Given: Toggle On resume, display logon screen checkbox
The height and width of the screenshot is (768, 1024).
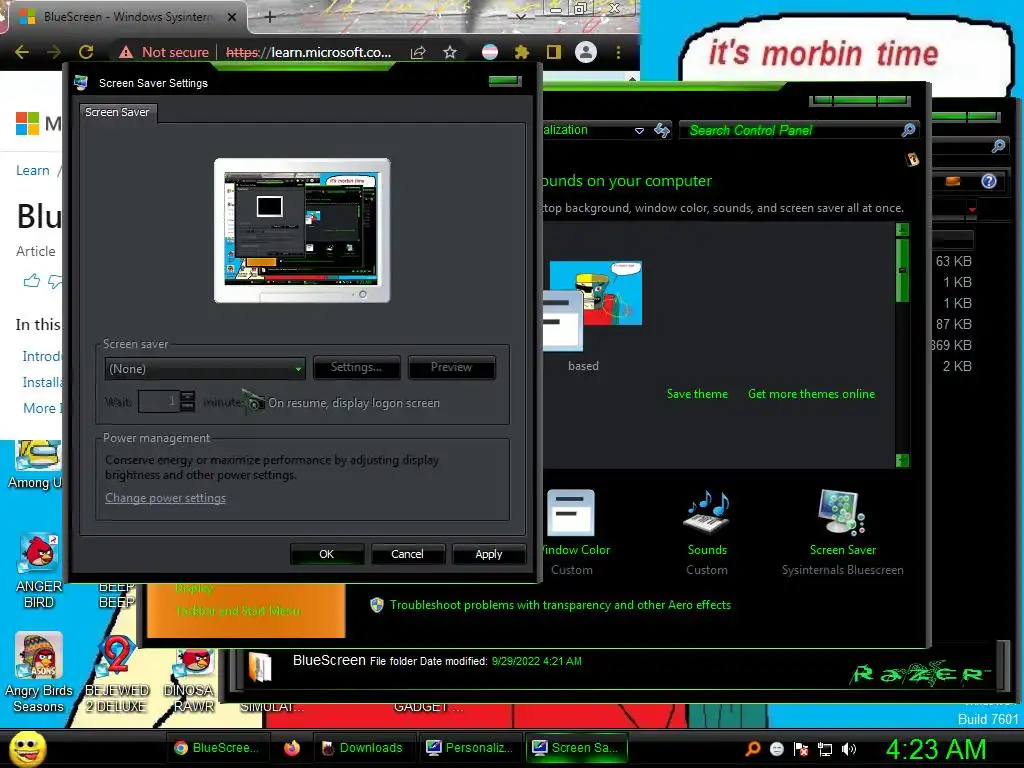Looking at the screenshot, I should pos(254,403).
